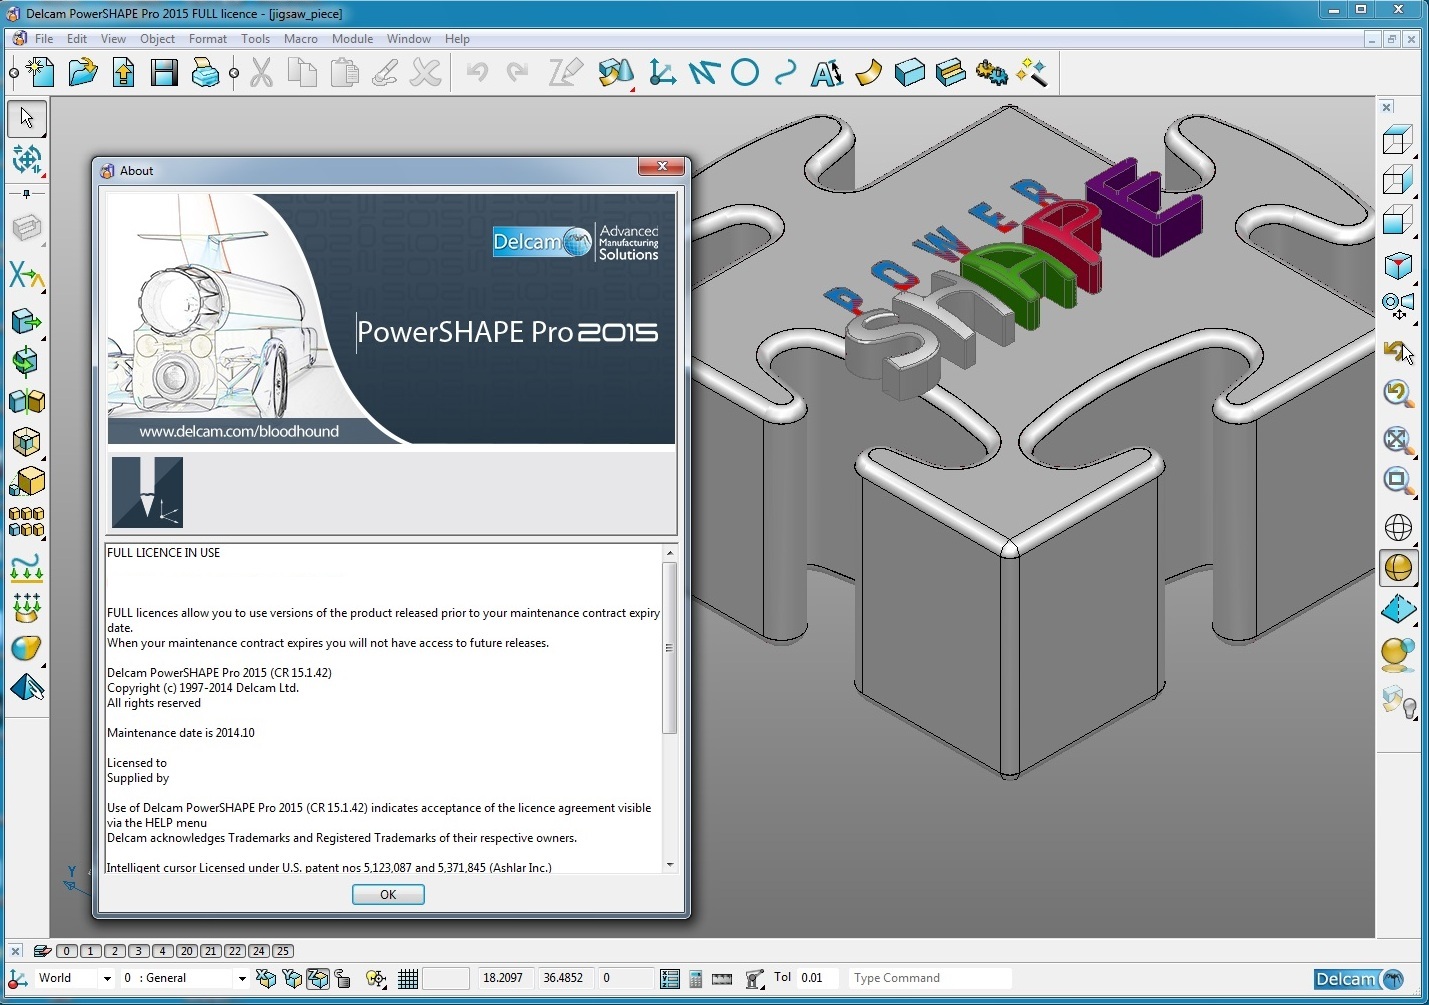Open the Feature tool icon
The width and height of the screenshot is (1429, 1005).
(950, 72)
